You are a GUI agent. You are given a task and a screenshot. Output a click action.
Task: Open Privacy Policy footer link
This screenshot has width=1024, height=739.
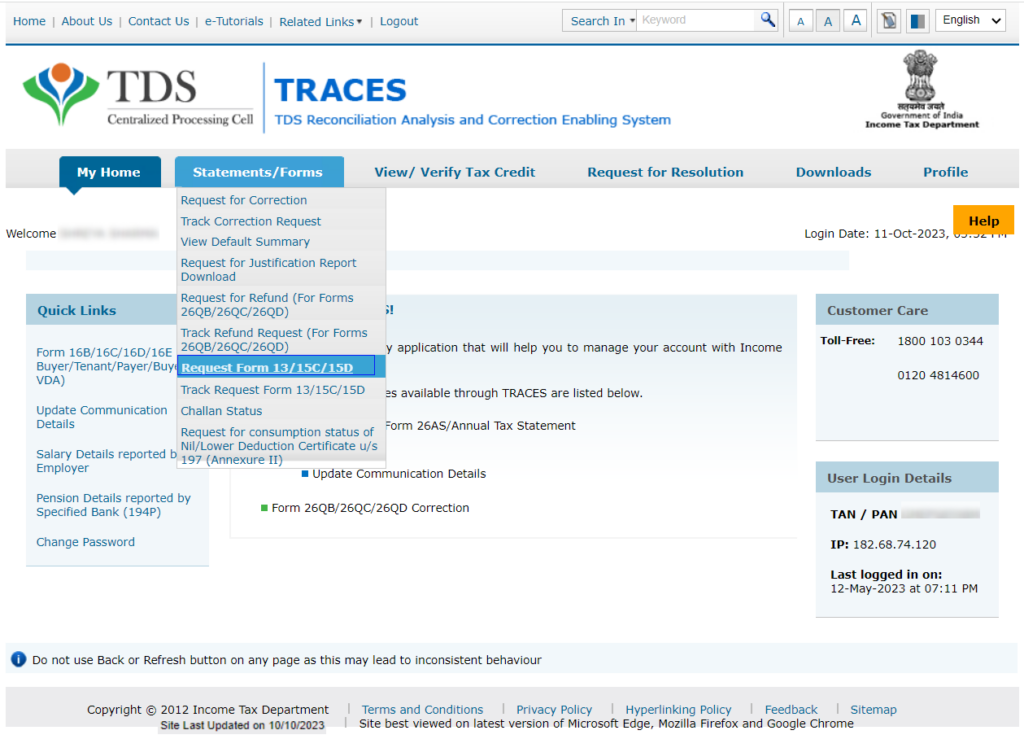554,709
